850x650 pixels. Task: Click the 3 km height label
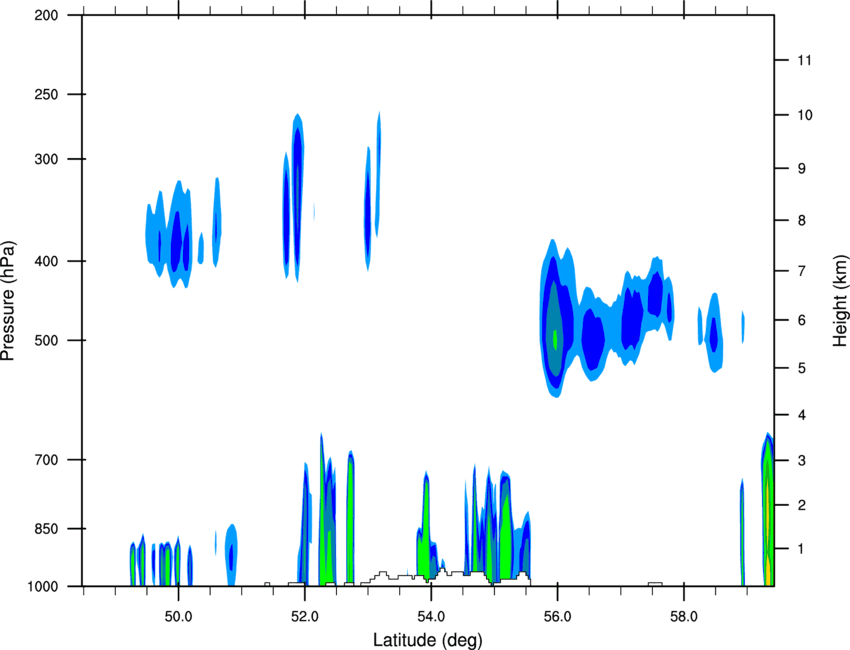coord(802,461)
